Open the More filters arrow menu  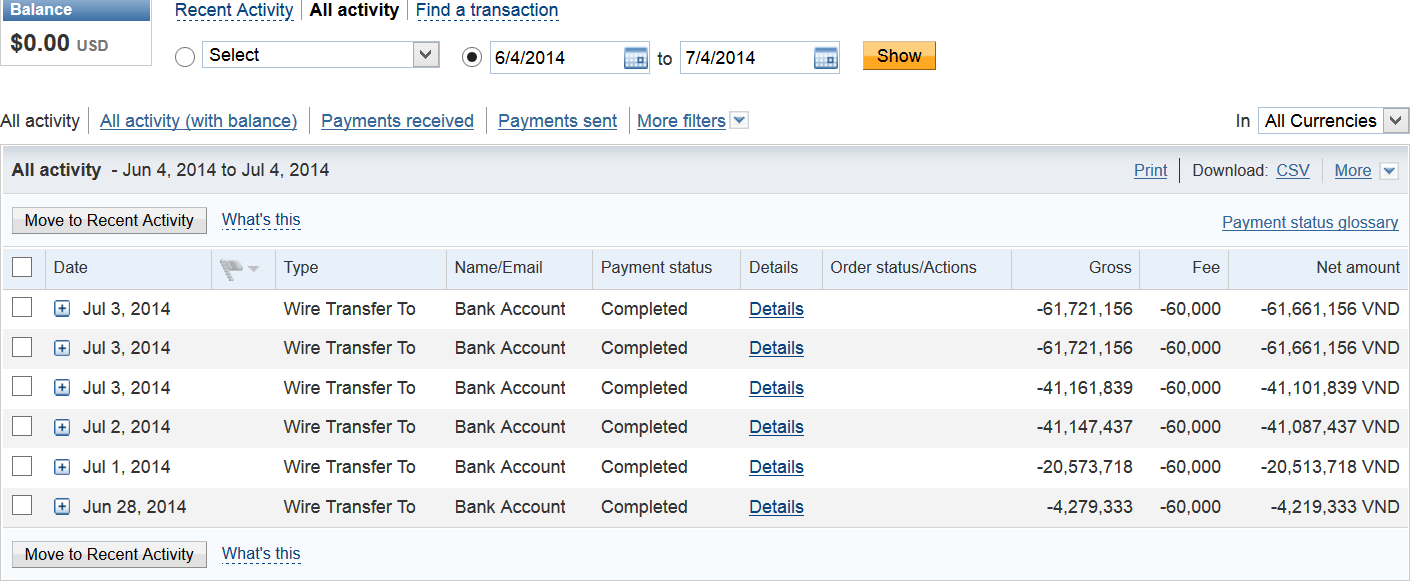739,121
